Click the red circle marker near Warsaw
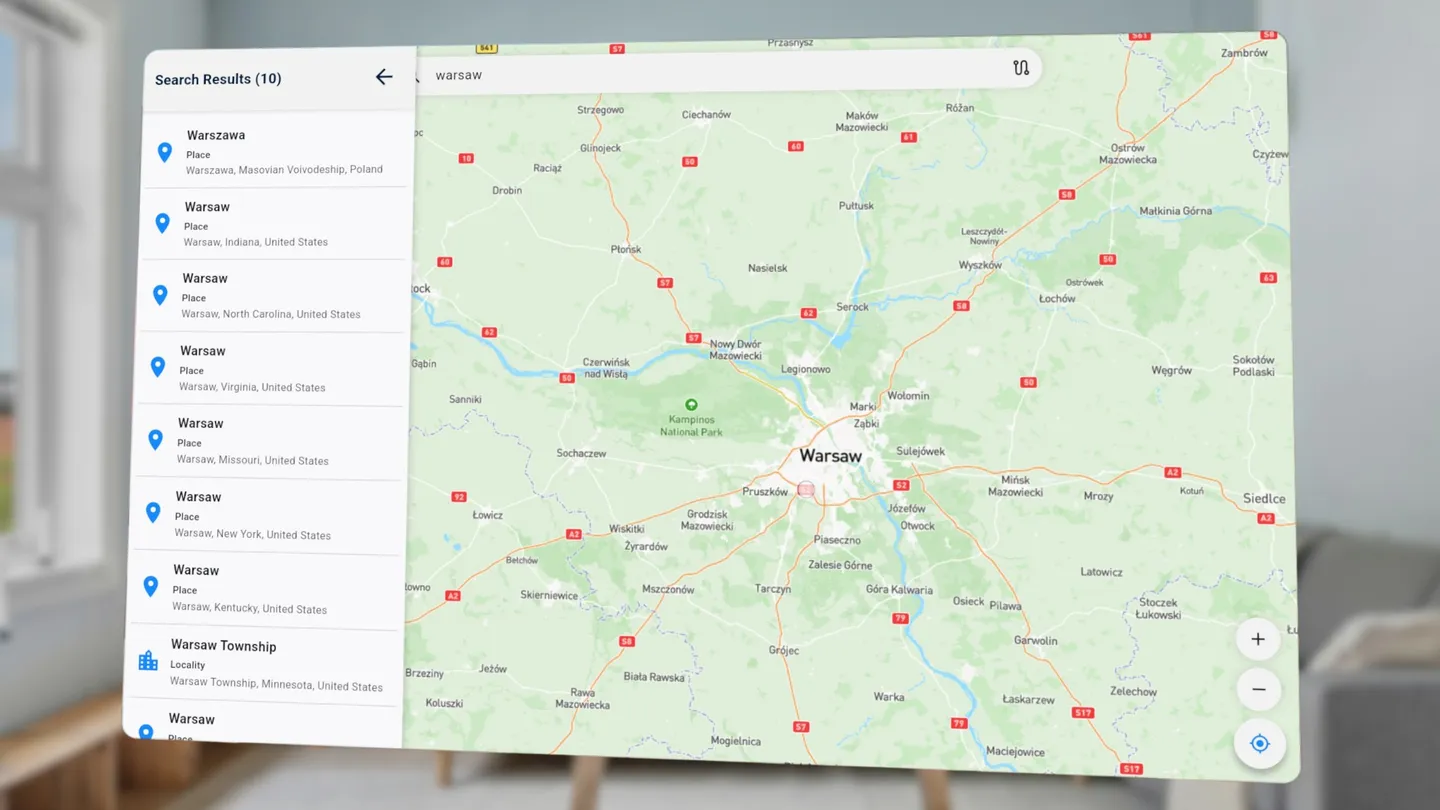Image resolution: width=1440 pixels, height=810 pixels. [806, 489]
